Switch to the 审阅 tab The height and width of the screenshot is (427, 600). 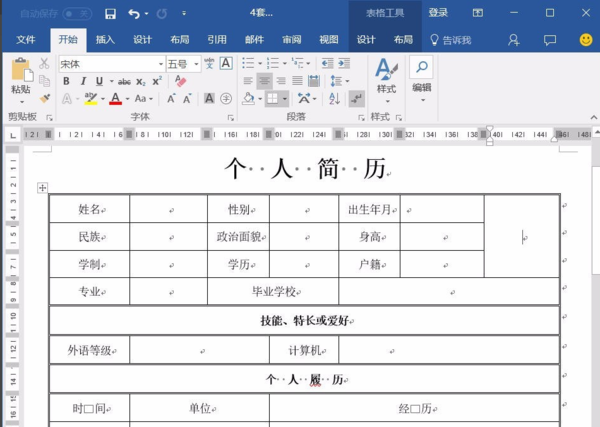tap(292, 39)
